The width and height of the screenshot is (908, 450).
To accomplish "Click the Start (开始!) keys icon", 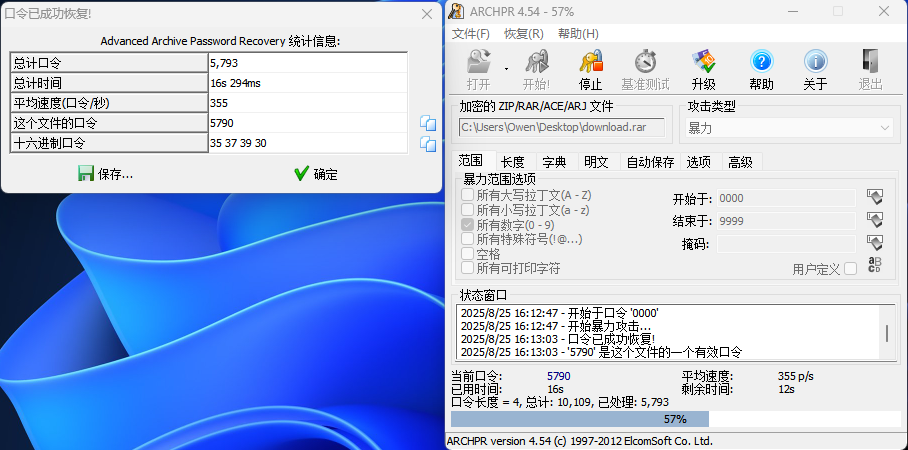I will [536, 62].
